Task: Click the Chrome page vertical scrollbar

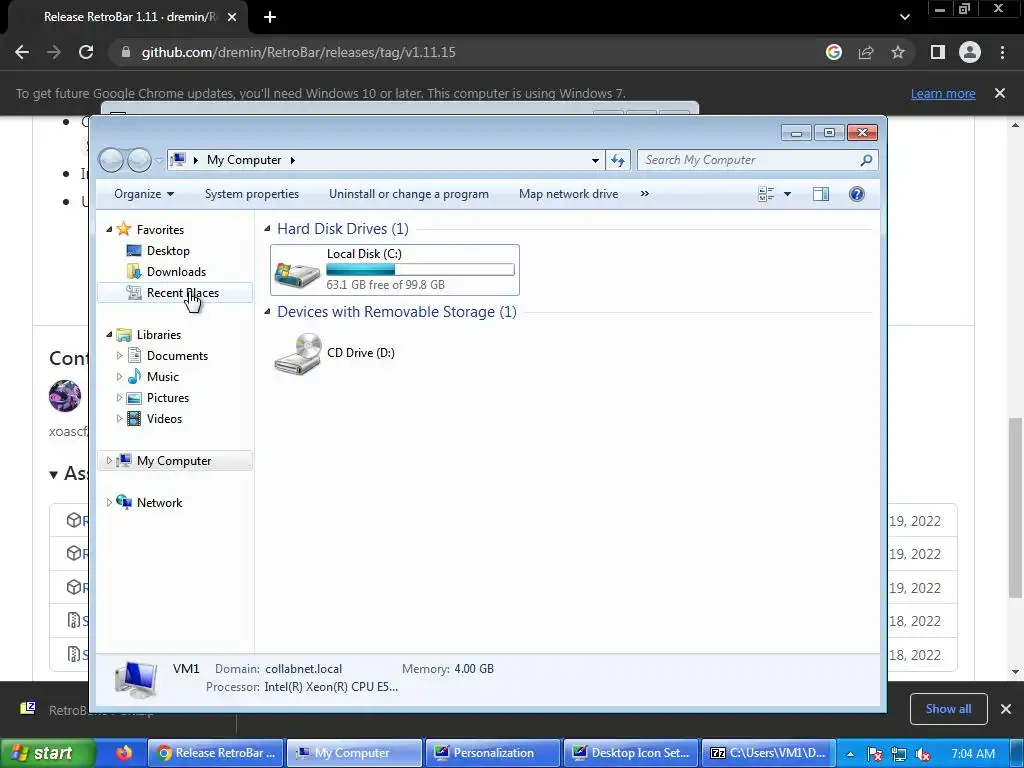Action: click(1014, 507)
